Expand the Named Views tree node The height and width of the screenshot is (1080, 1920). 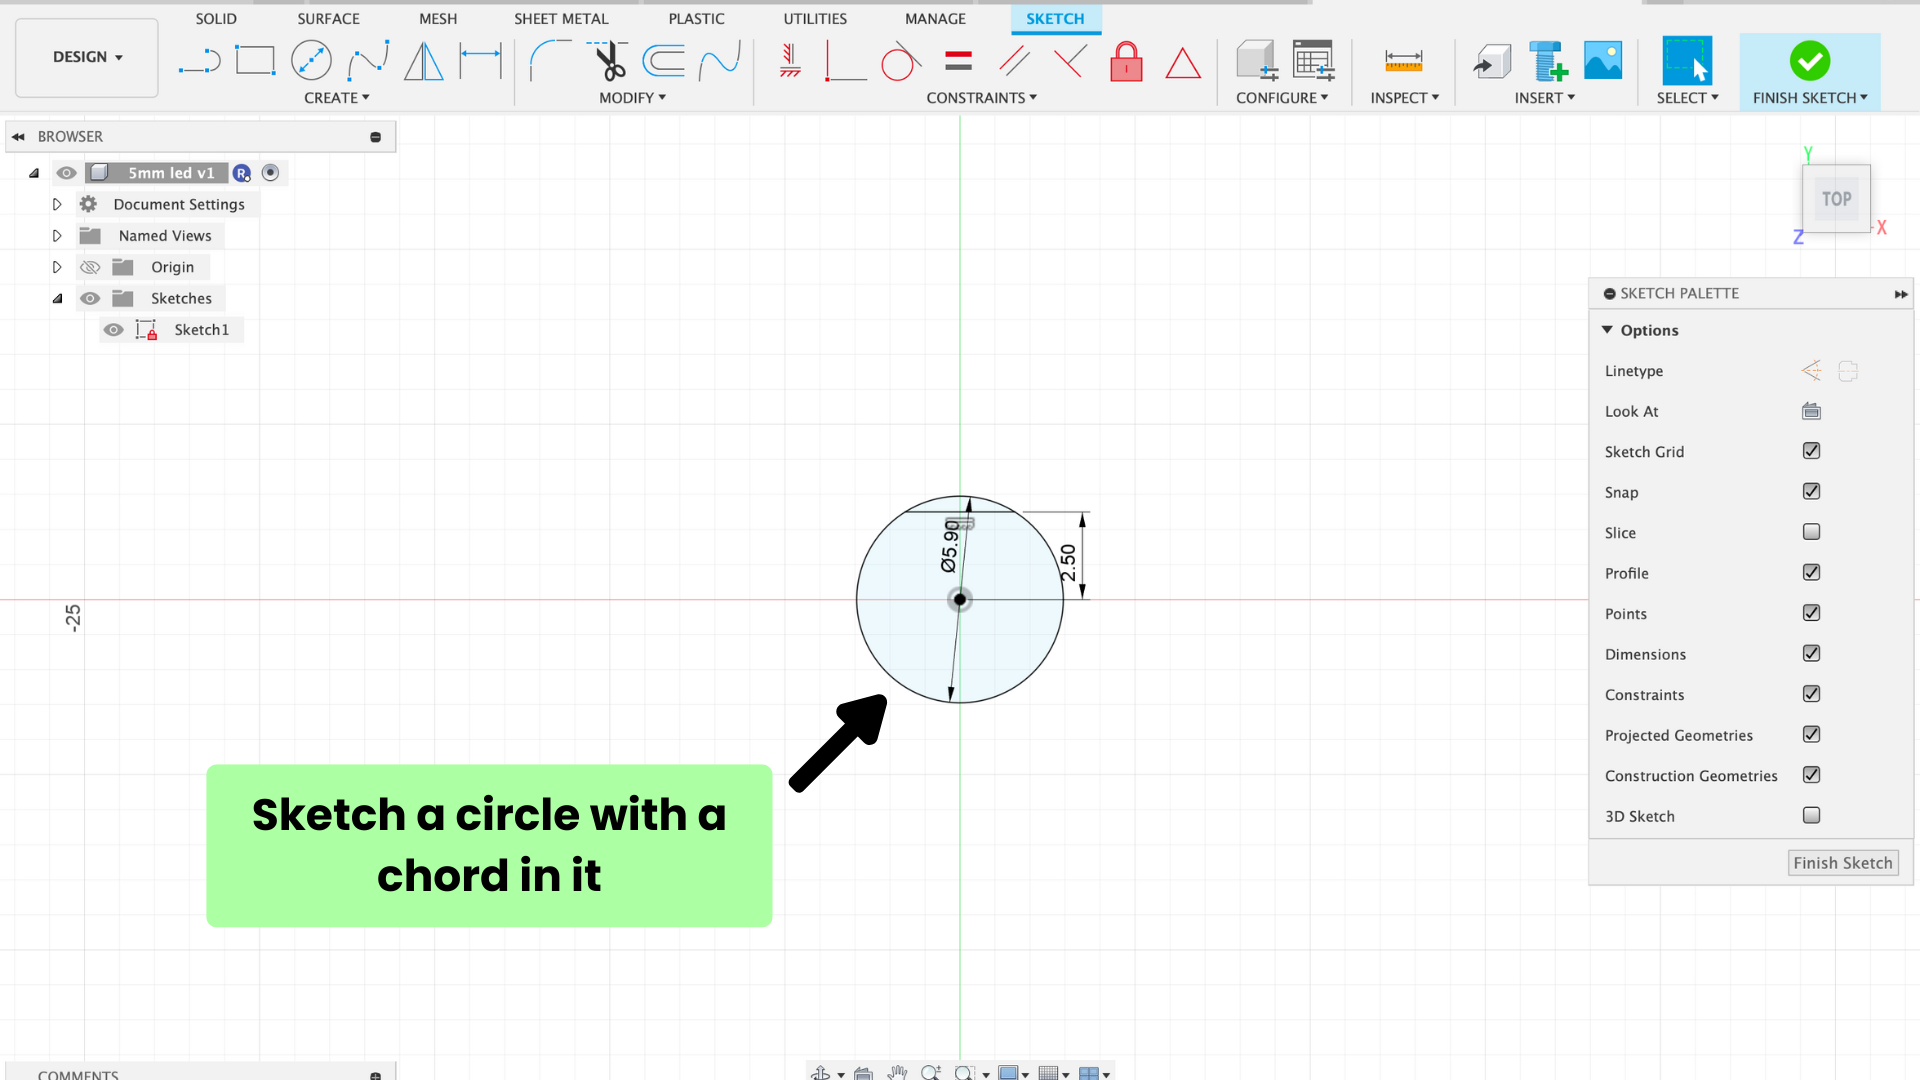click(x=57, y=236)
